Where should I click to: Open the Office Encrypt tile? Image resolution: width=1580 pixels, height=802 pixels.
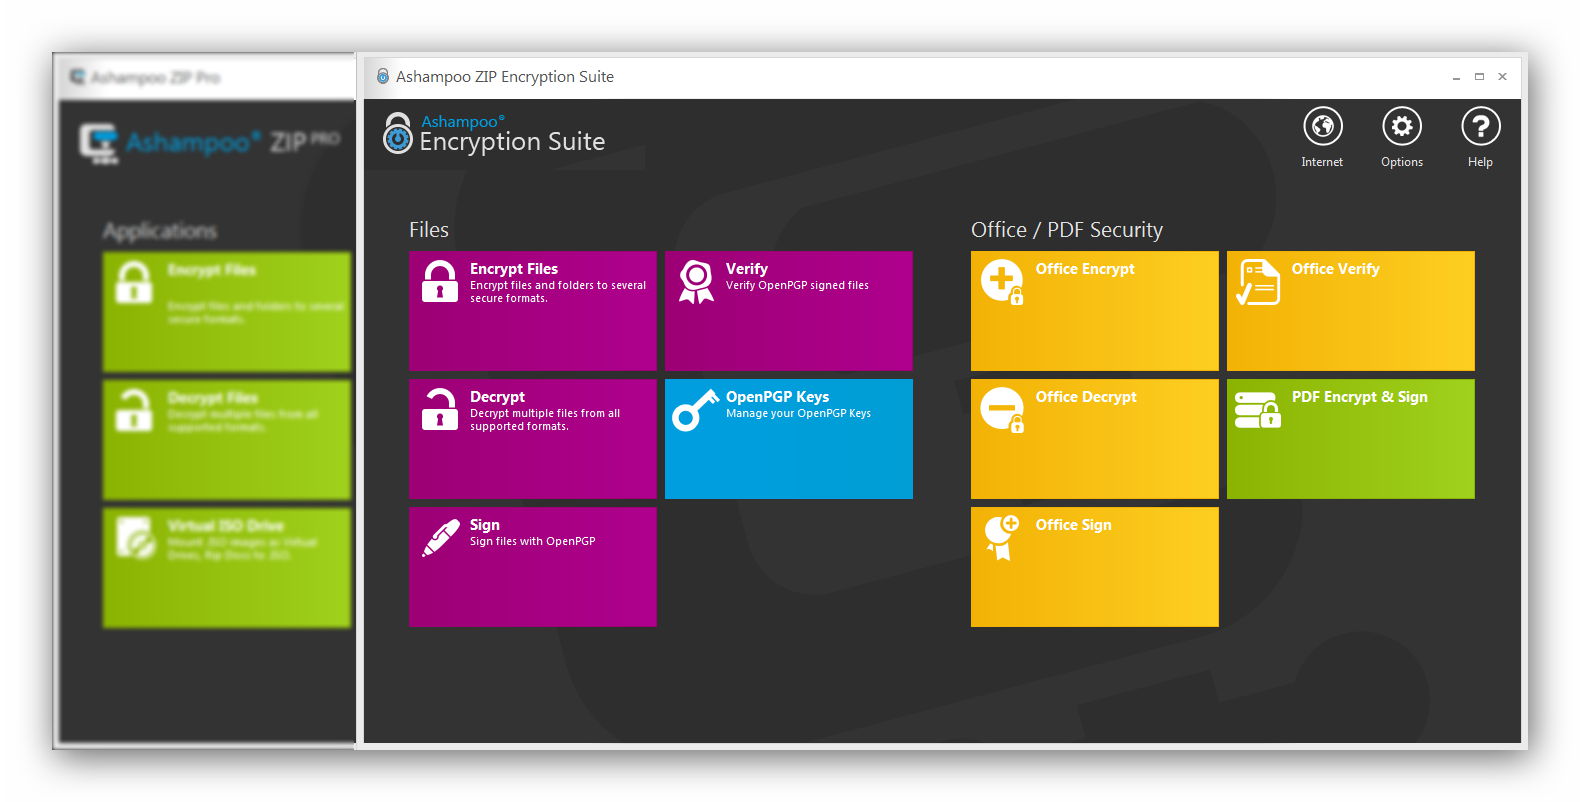point(1095,311)
